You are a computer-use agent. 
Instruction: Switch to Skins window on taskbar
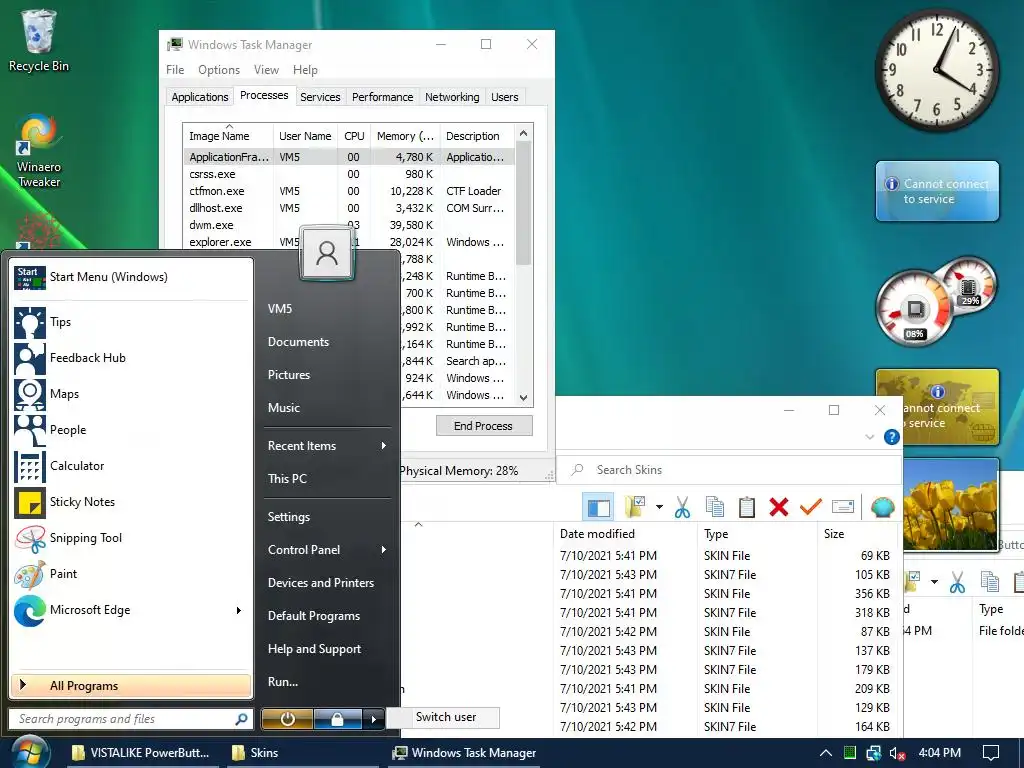[303, 752]
